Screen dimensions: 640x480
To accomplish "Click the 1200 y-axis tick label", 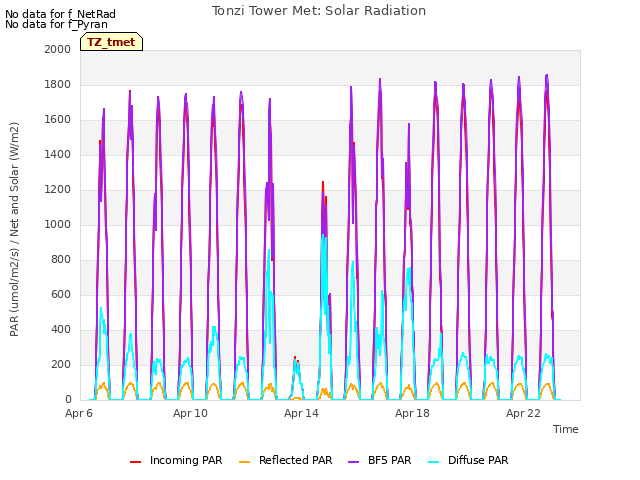I will click(x=58, y=190).
